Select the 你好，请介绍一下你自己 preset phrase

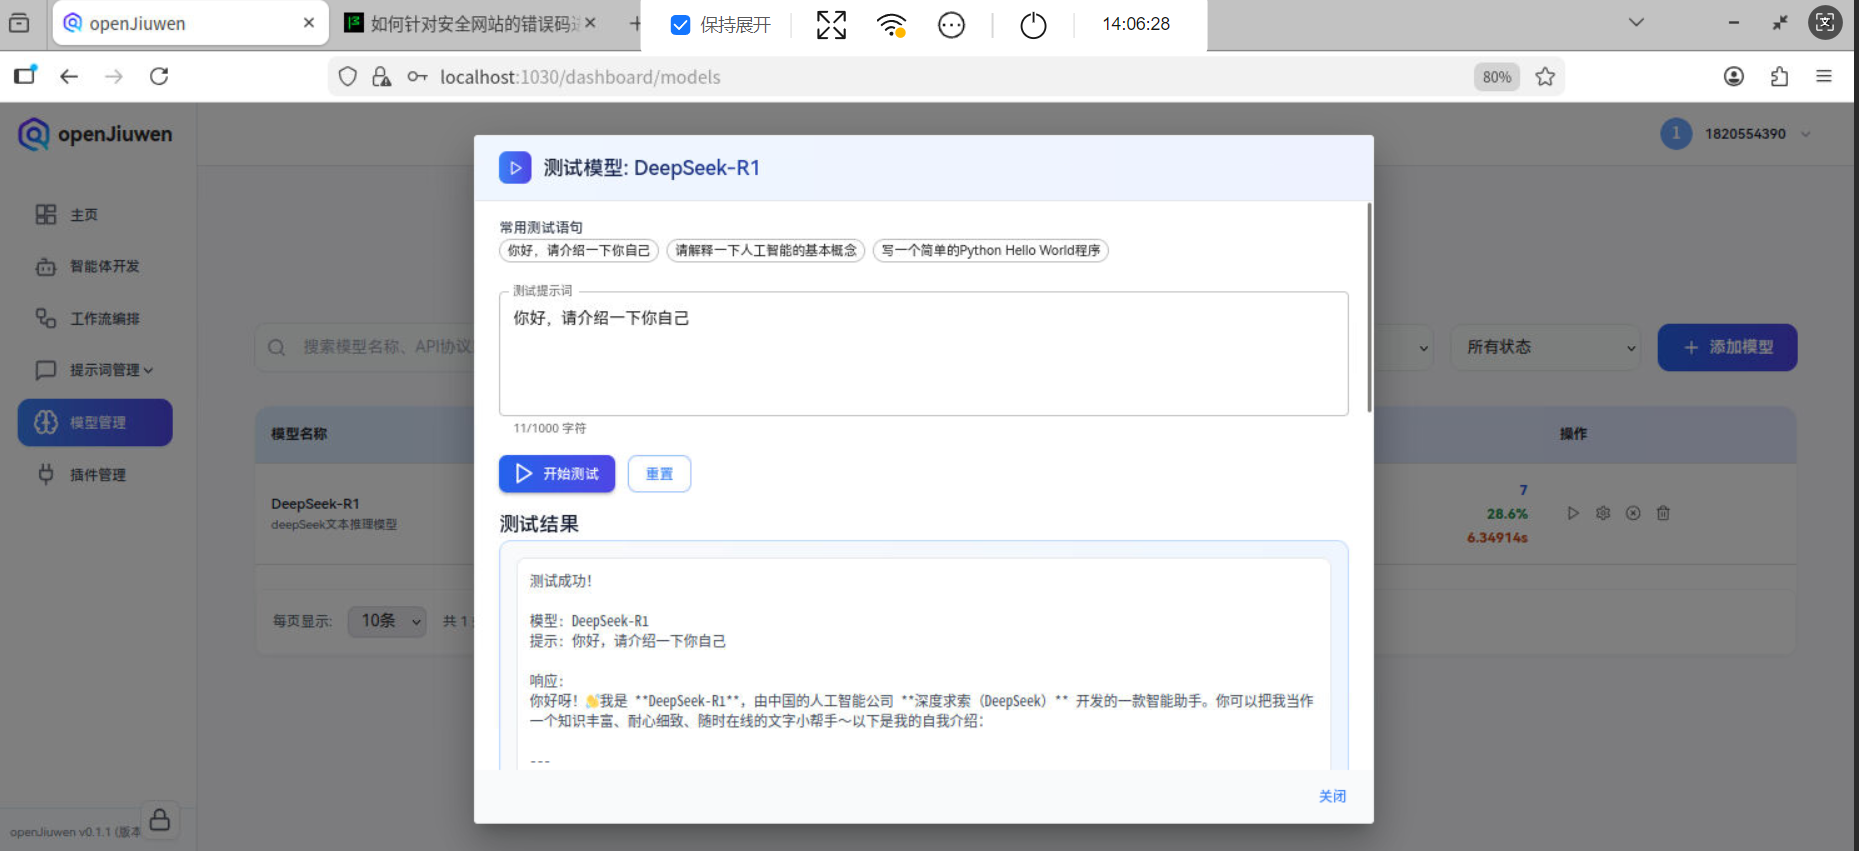(x=579, y=251)
